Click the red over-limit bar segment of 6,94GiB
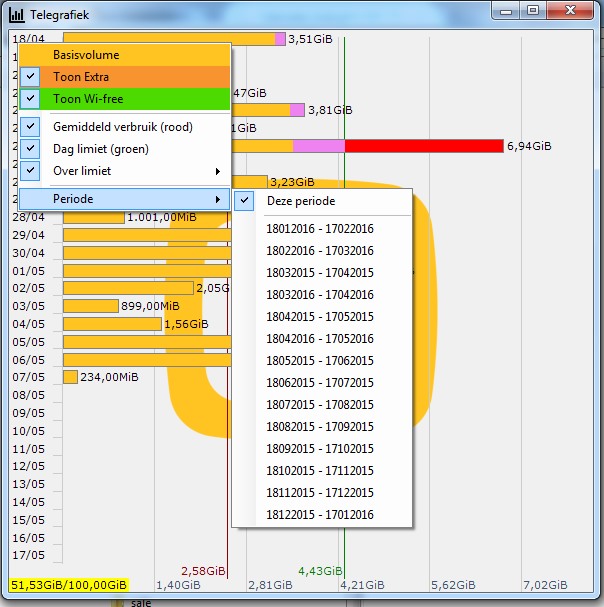Viewport: 604px width, 607px height. (x=424, y=146)
